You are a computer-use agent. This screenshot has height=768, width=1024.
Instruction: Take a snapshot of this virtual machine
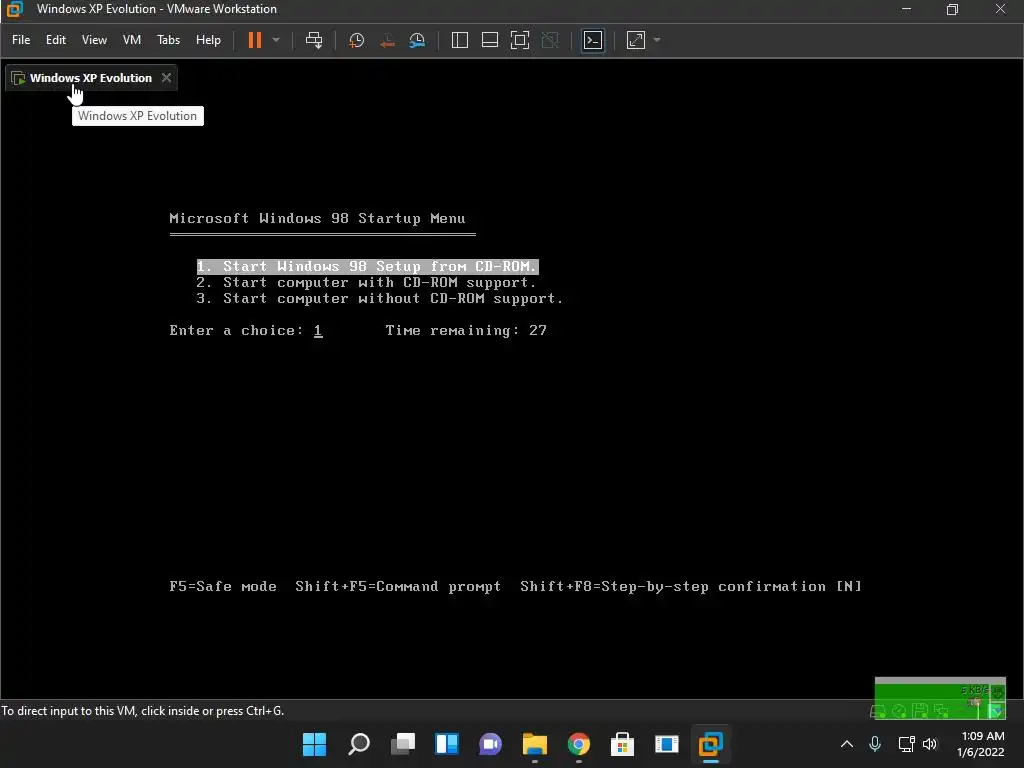click(x=357, y=40)
